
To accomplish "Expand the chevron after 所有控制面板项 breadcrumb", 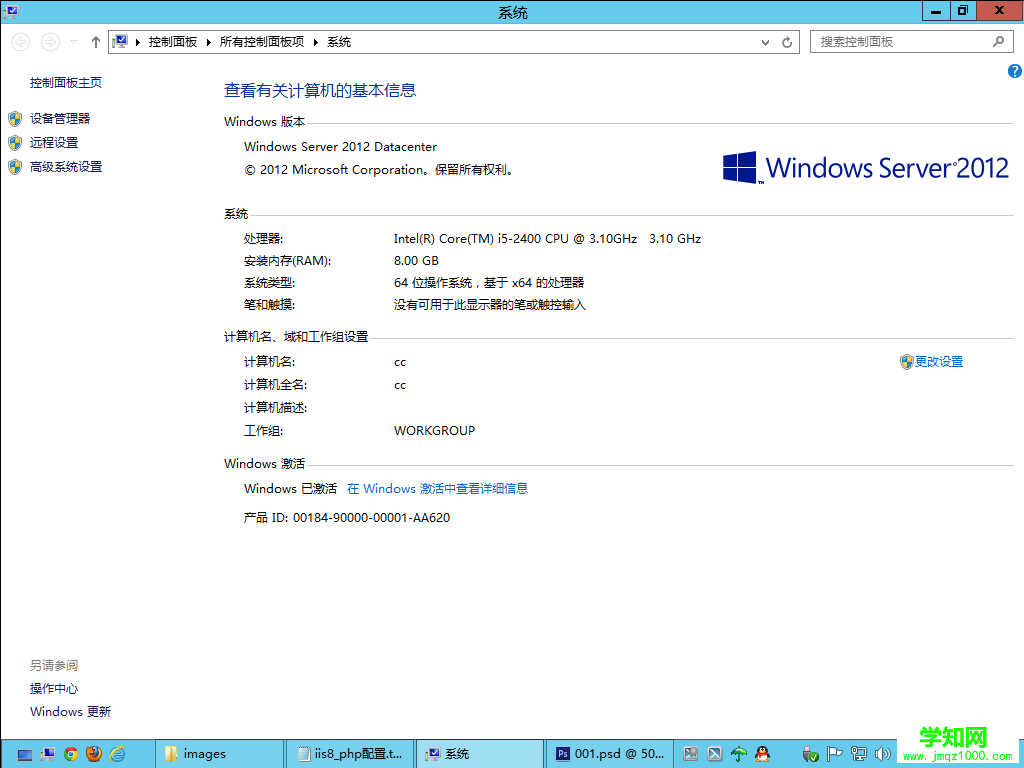I will [x=315, y=42].
